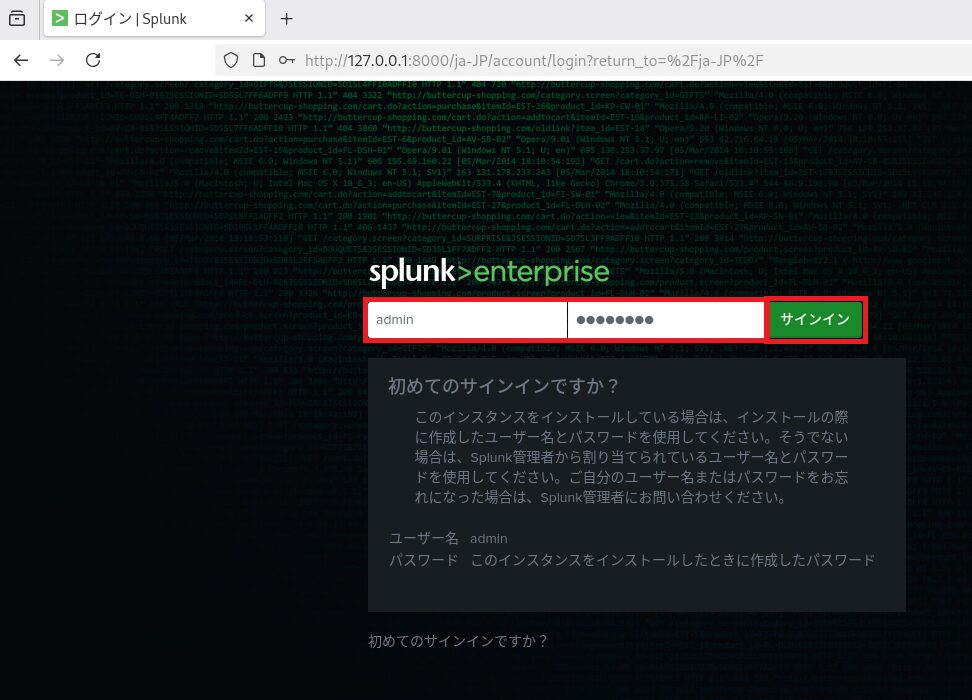Open the saved password key icon
The width and height of the screenshot is (972, 700).
(287, 60)
